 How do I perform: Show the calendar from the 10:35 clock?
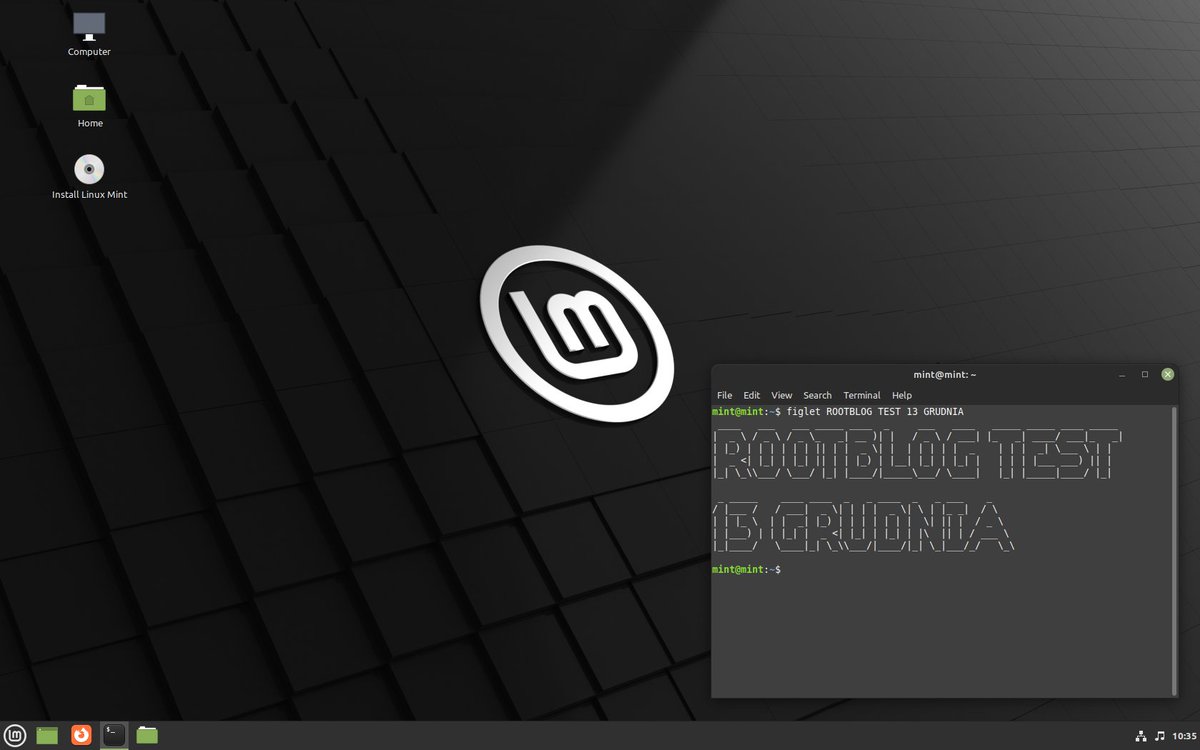click(1182, 736)
